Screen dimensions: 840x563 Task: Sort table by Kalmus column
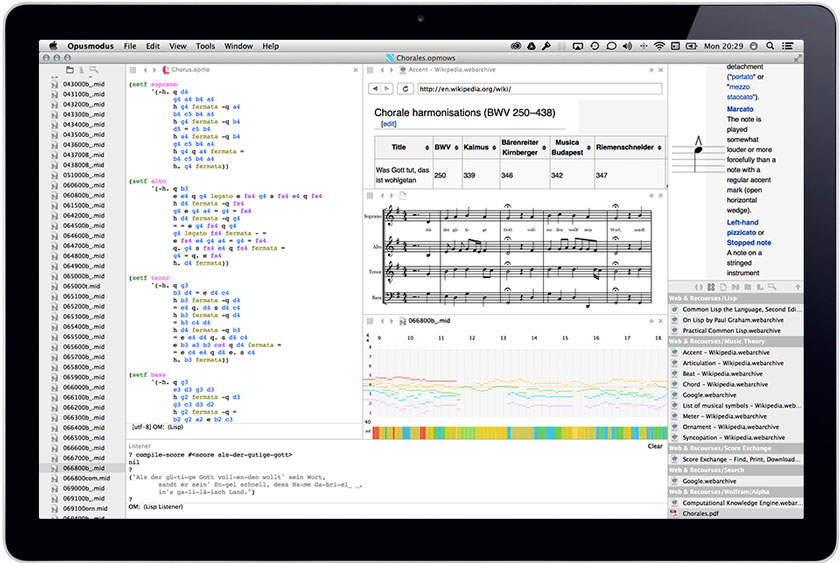pyautogui.click(x=494, y=147)
